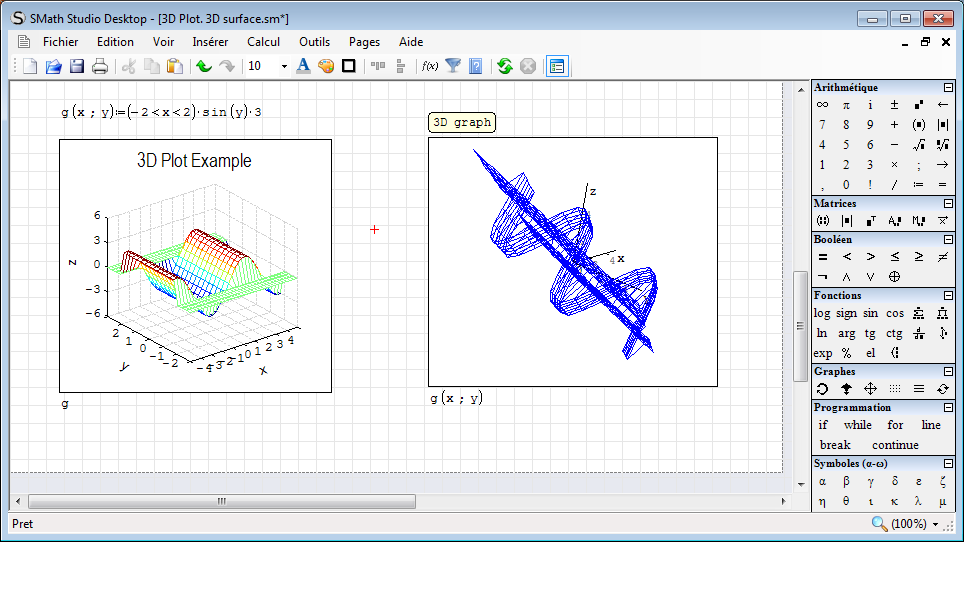Select the Move tool in Graphes panel
The width and height of the screenshot is (964, 600).
(x=870, y=389)
